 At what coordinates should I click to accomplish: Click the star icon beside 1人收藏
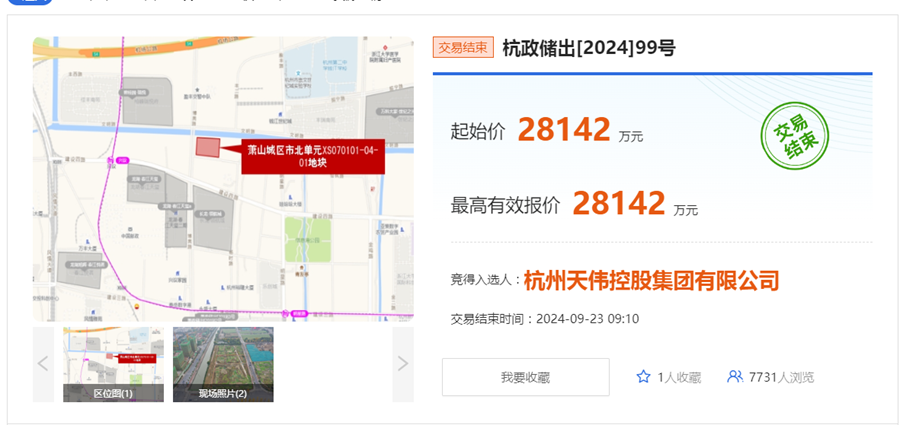(x=643, y=377)
